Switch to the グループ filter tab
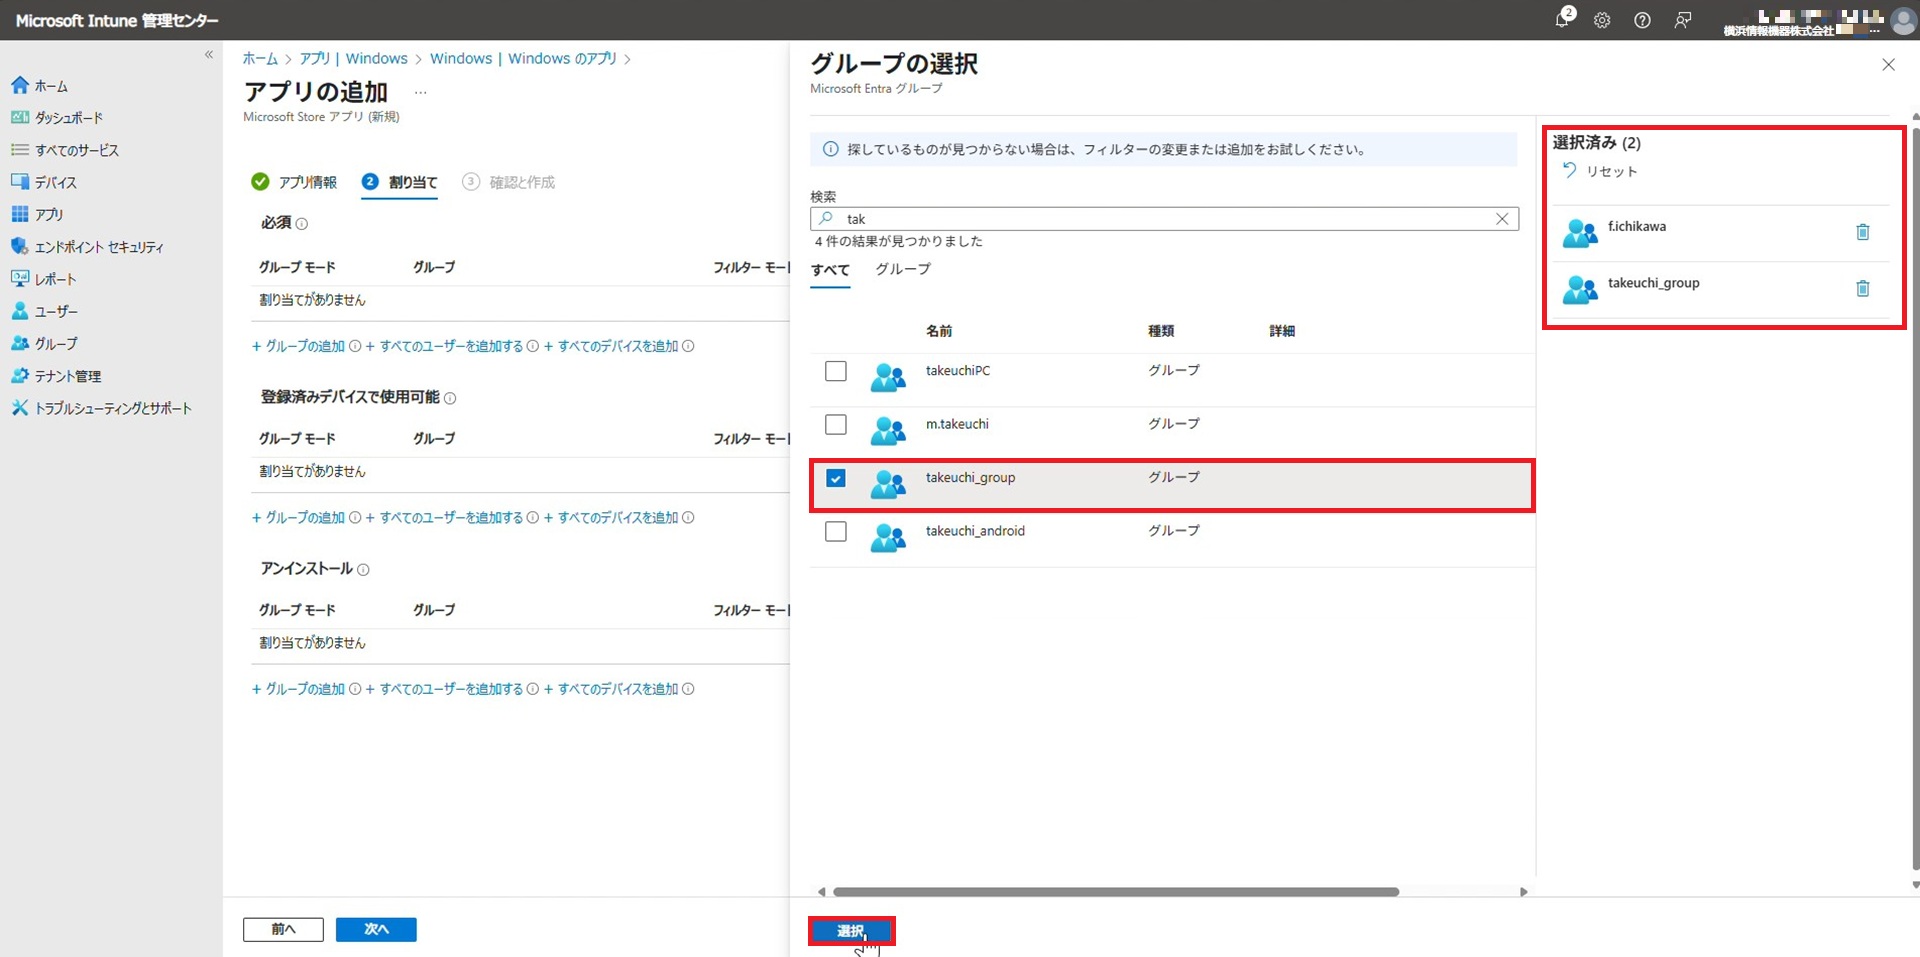 point(902,269)
